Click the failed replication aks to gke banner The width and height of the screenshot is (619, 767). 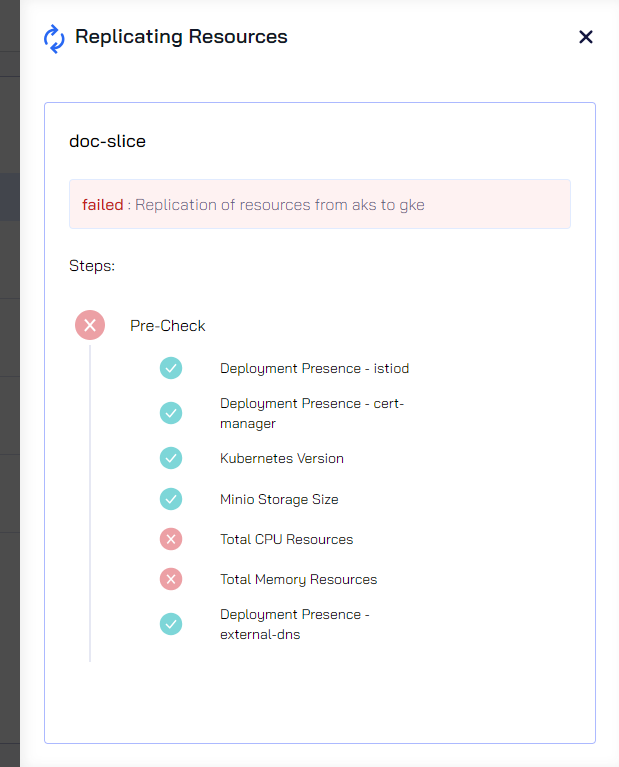pyautogui.click(x=320, y=204)
